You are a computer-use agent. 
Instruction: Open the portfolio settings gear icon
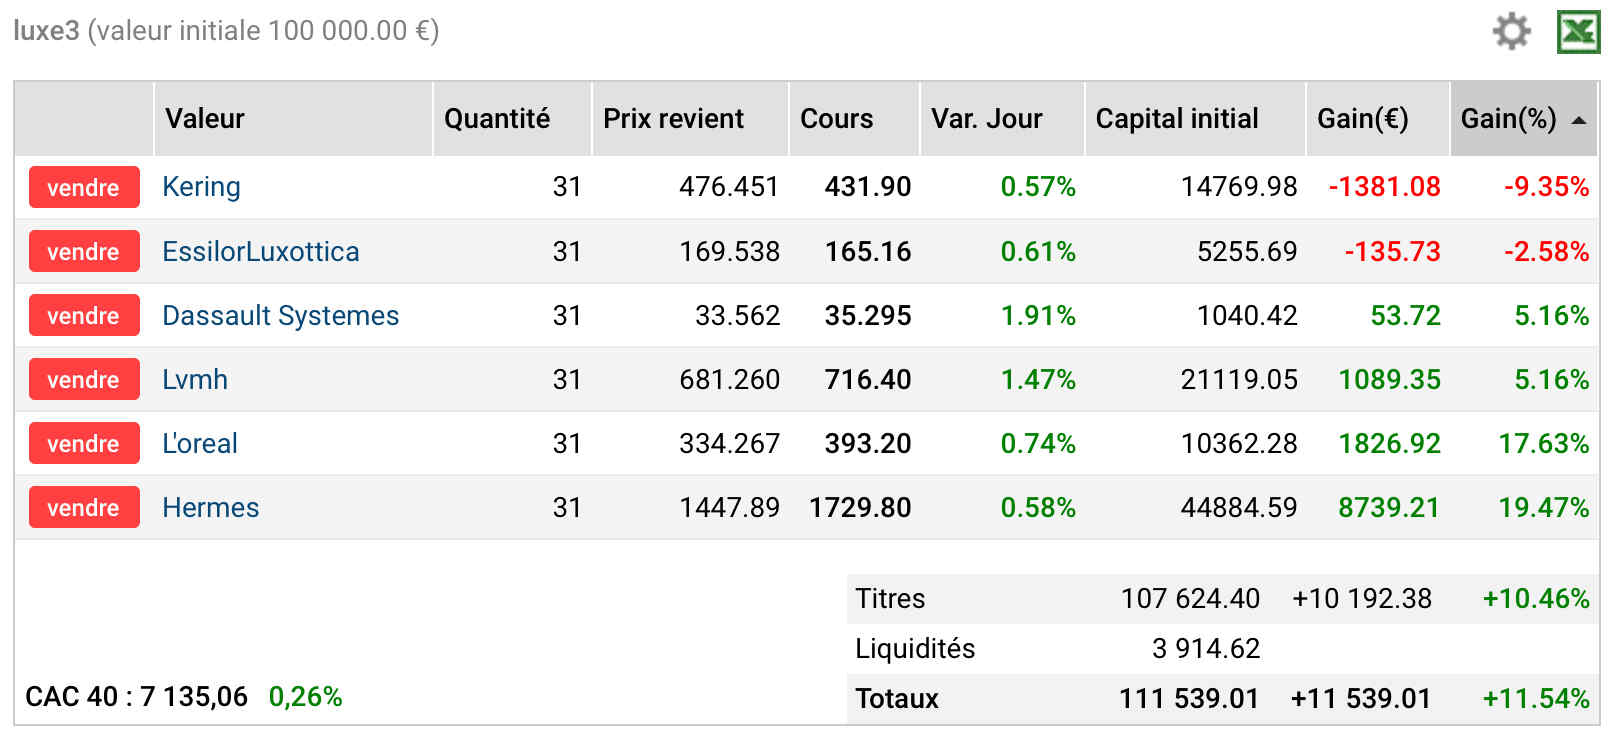tap(1511, 31)
